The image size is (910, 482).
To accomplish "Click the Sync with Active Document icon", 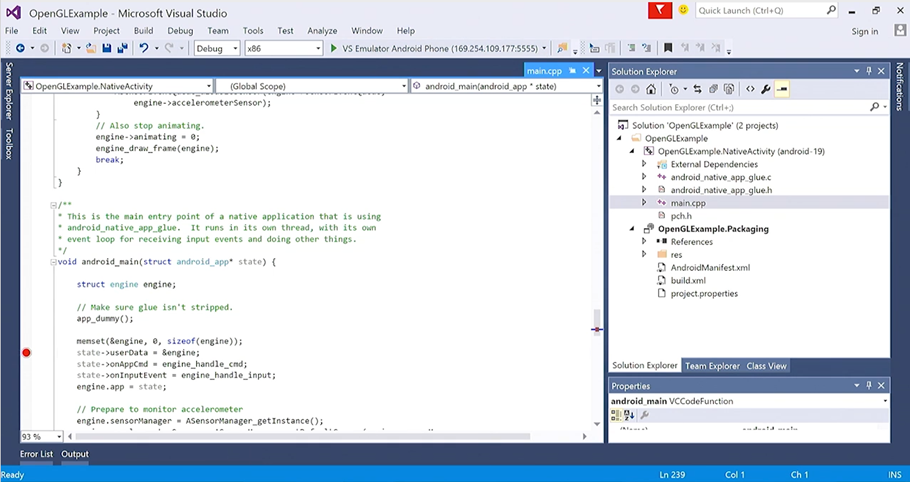I will 697,89.
